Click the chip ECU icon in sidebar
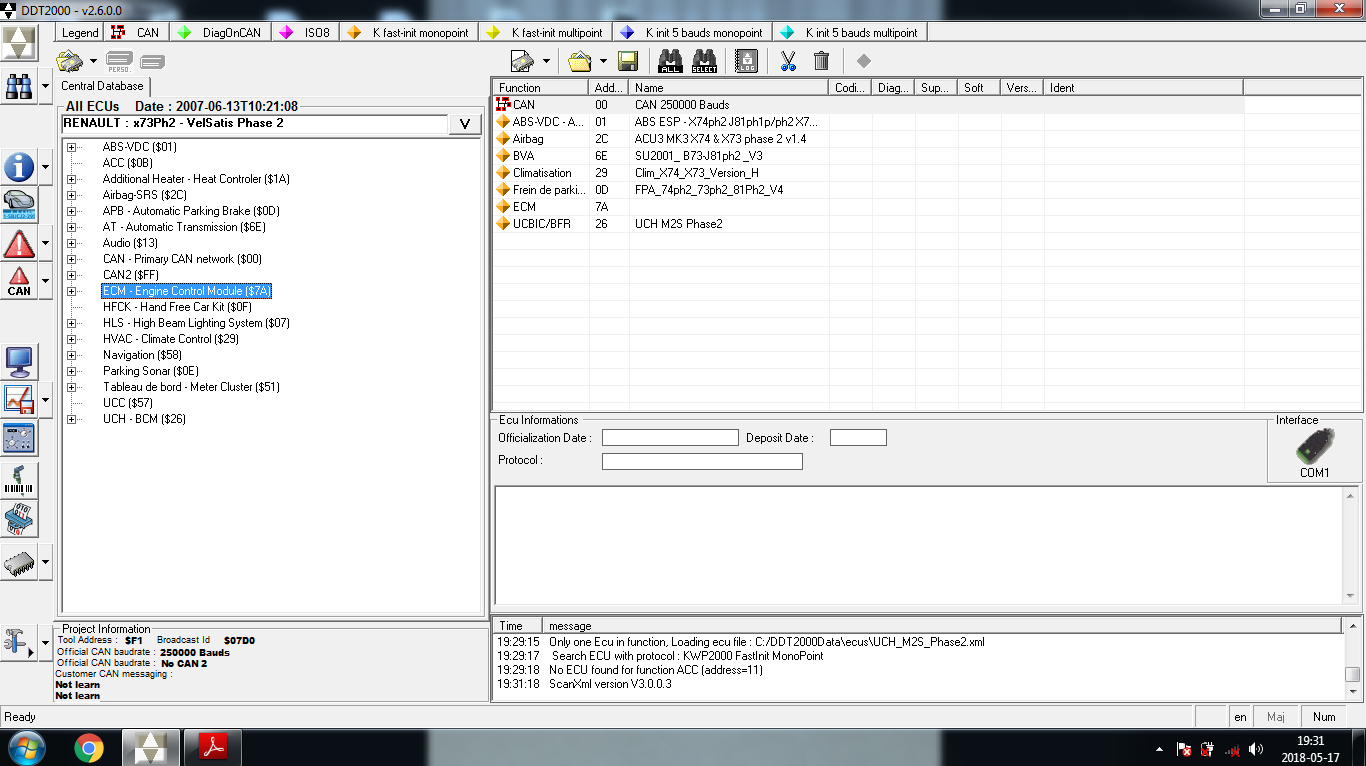The width and height of the screenshot is (1366, 766). [19, 563]
